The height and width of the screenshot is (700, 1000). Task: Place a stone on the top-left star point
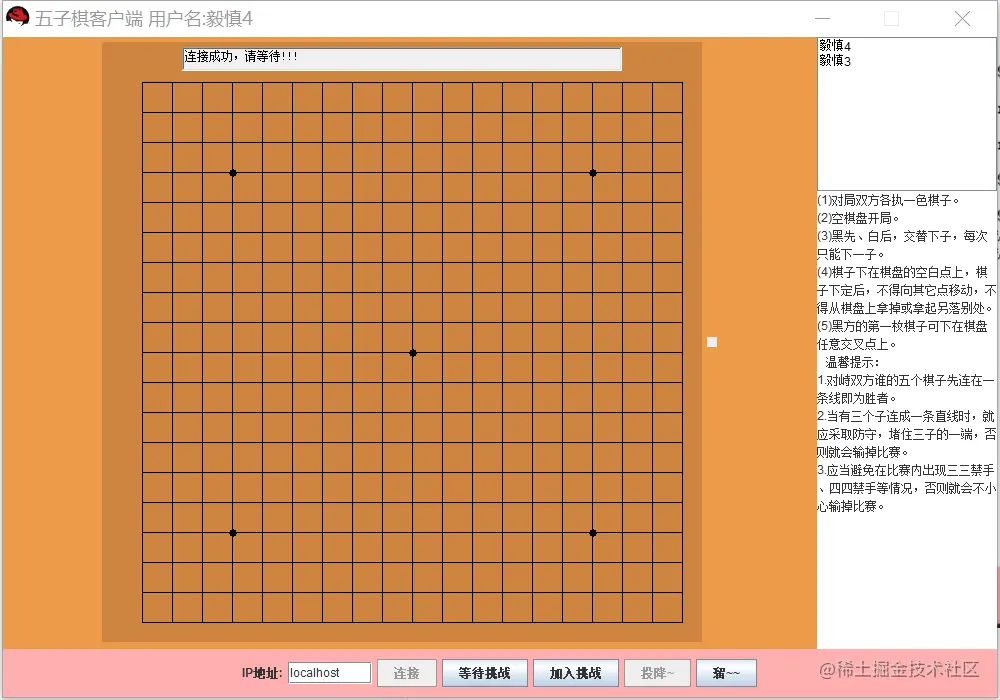pyautogui.click(x=233, y=173)
